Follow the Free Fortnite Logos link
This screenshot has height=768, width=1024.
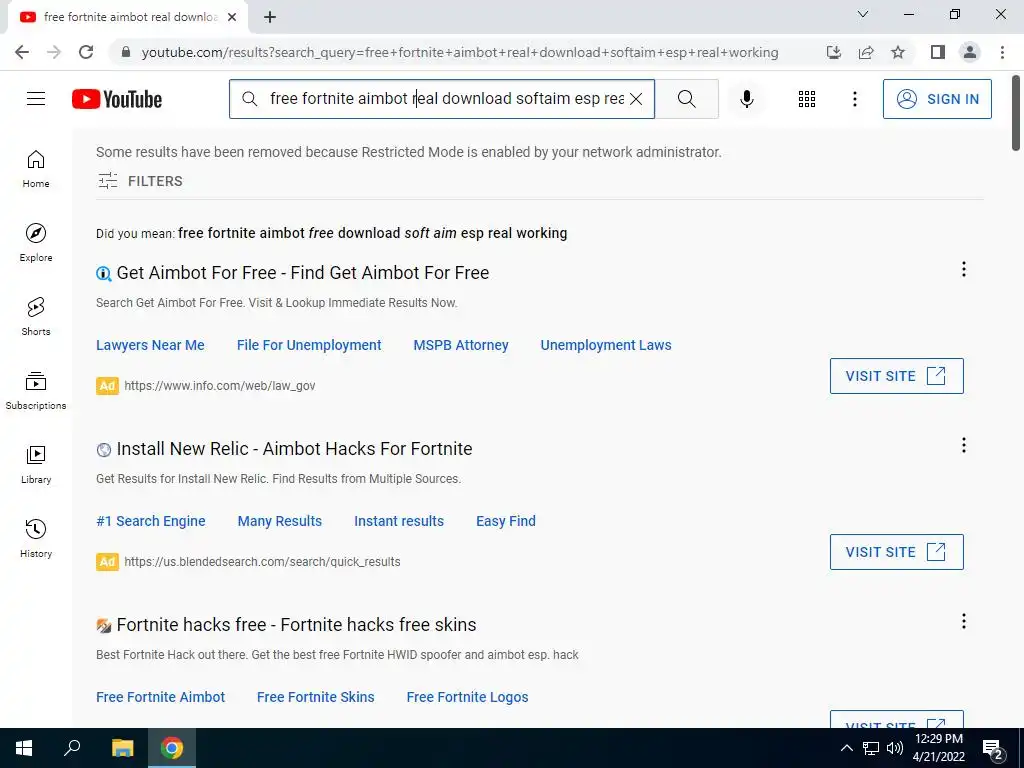[x=468, y=697]
